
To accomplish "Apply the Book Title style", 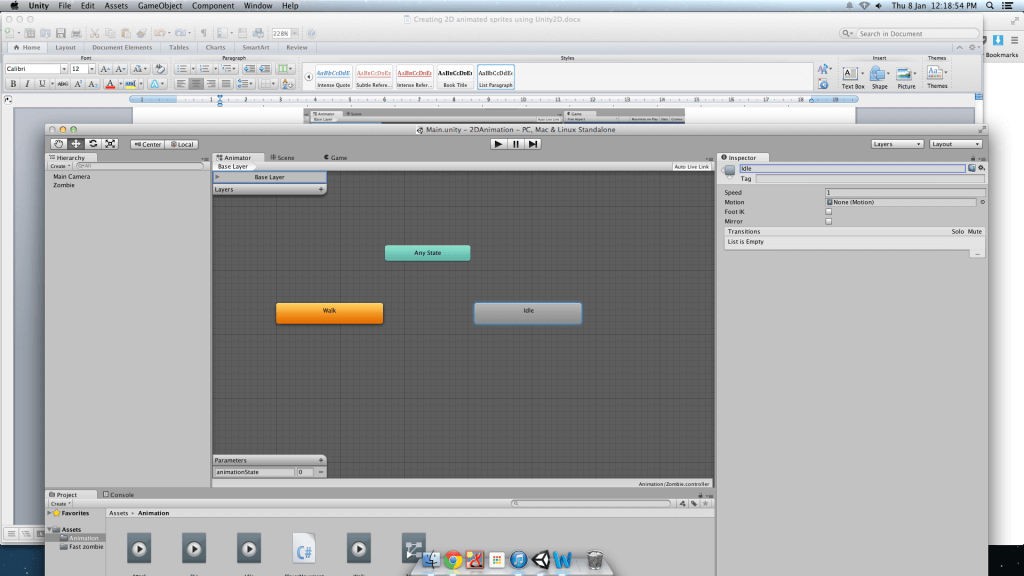I will 455,77.
